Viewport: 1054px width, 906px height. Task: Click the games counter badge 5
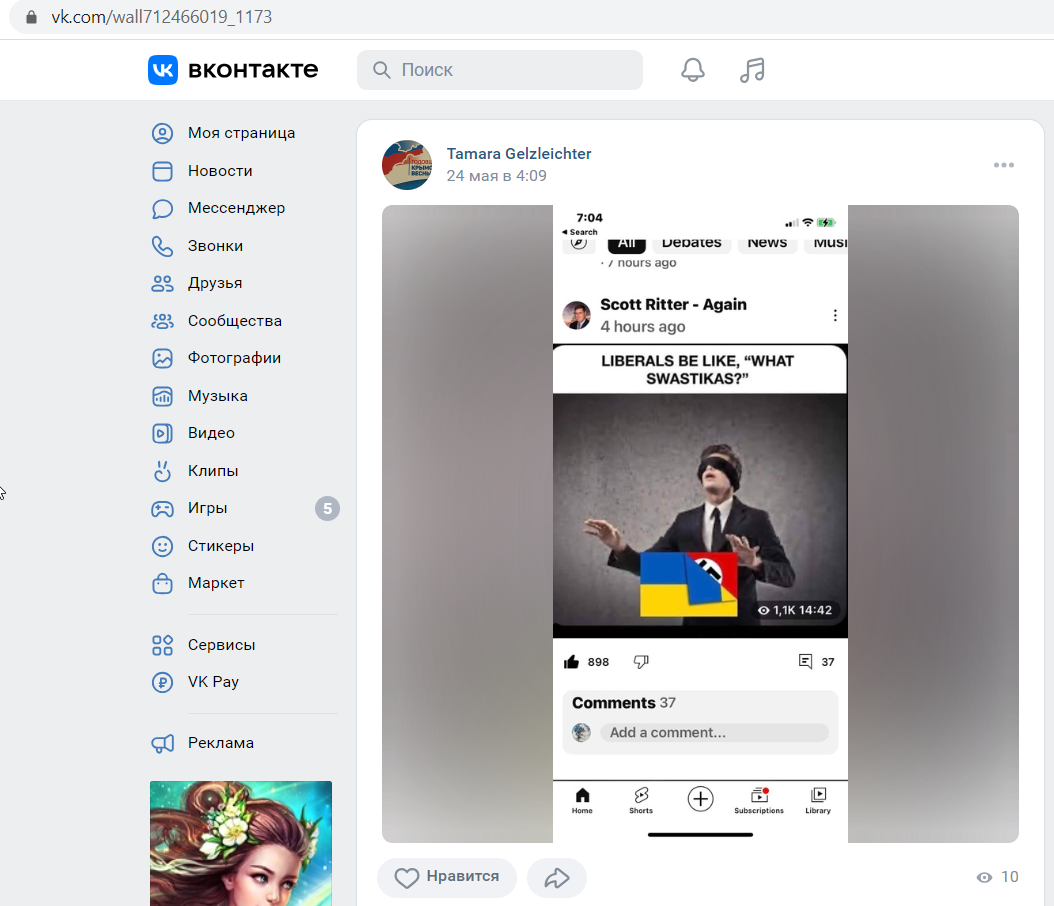coord(327,508)
